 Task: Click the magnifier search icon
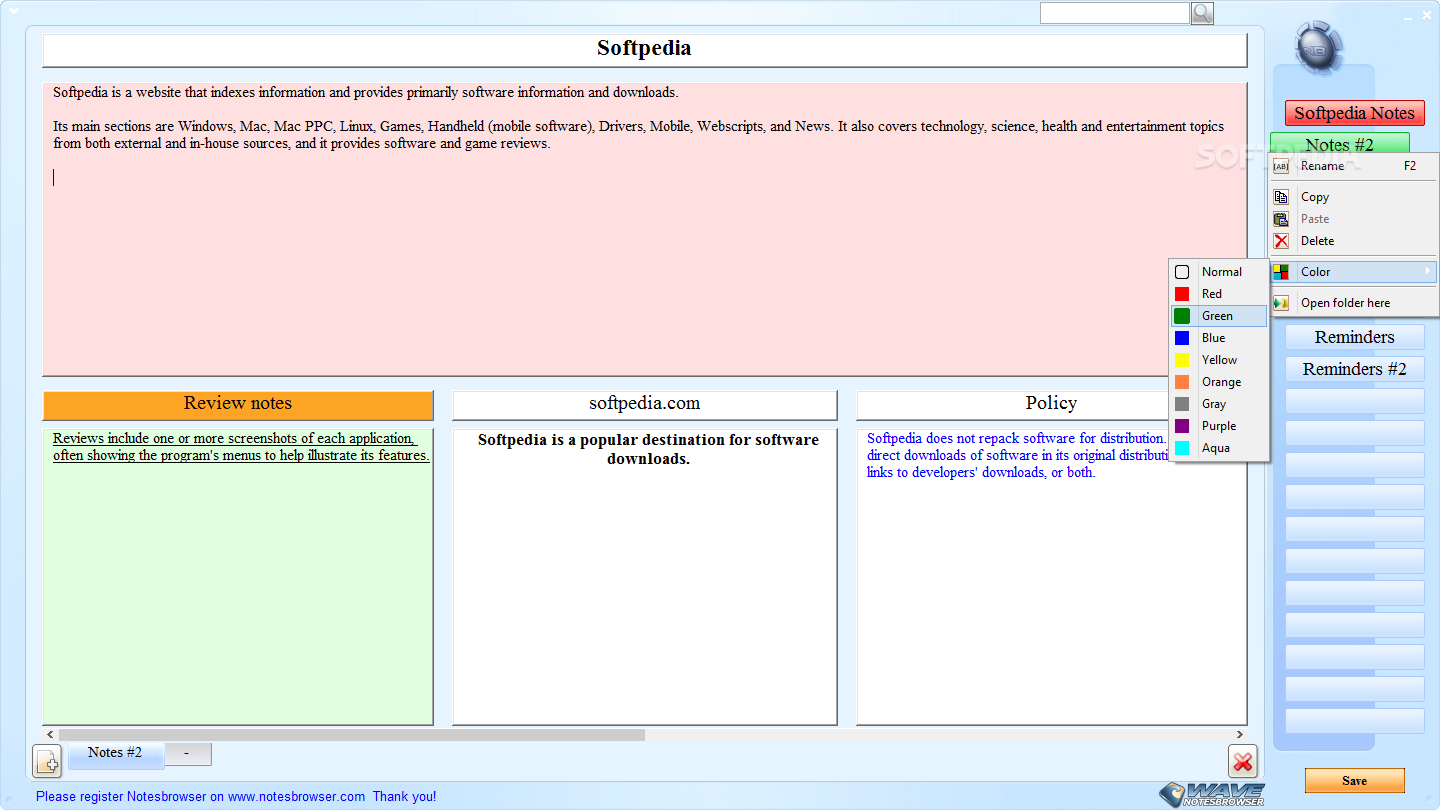pyautogui.click(x=1201, y=13)
